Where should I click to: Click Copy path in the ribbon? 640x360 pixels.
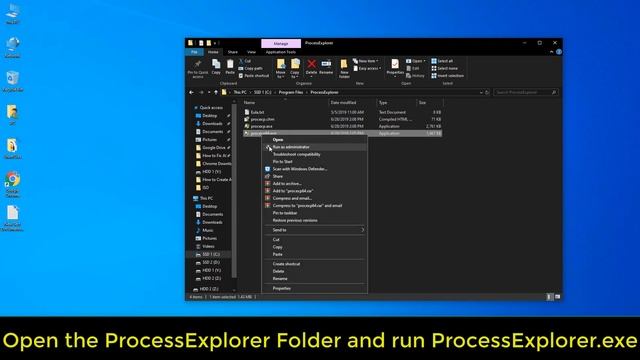tap(251, 69)
